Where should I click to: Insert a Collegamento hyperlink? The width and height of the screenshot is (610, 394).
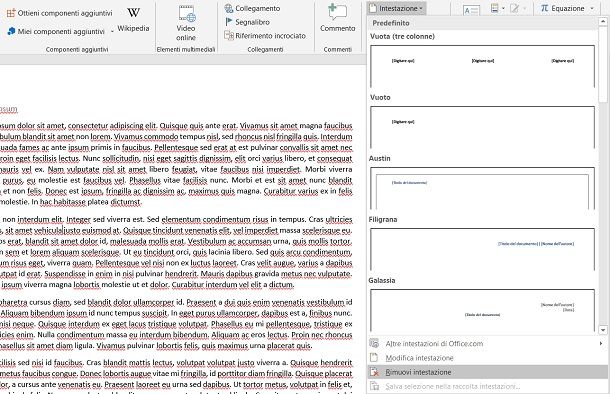click(252, 8)
